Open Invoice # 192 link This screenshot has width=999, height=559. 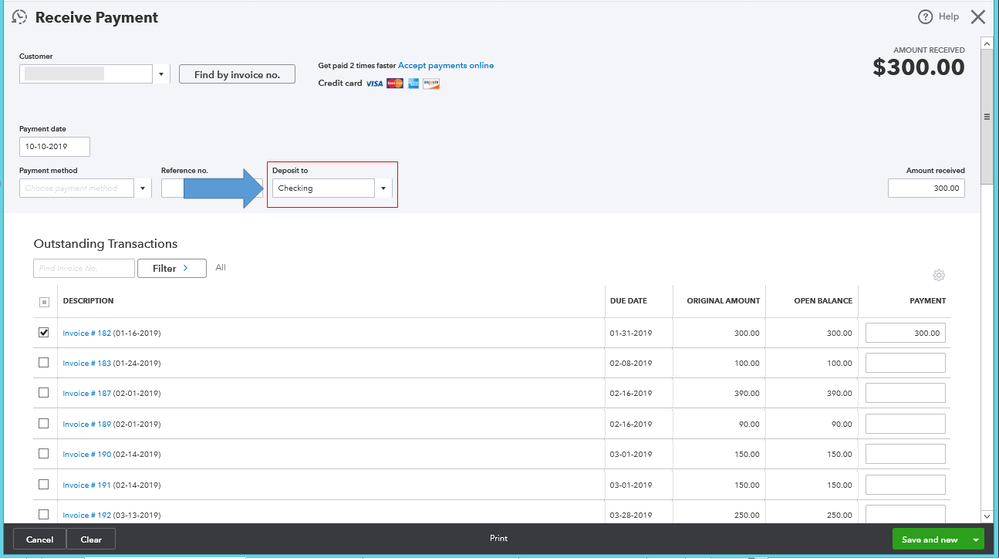coord(87,515)
